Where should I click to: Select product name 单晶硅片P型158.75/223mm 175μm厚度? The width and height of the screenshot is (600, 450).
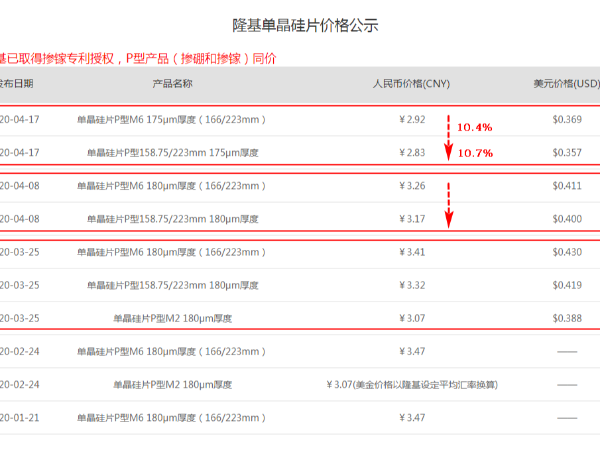tap(173, 153)
